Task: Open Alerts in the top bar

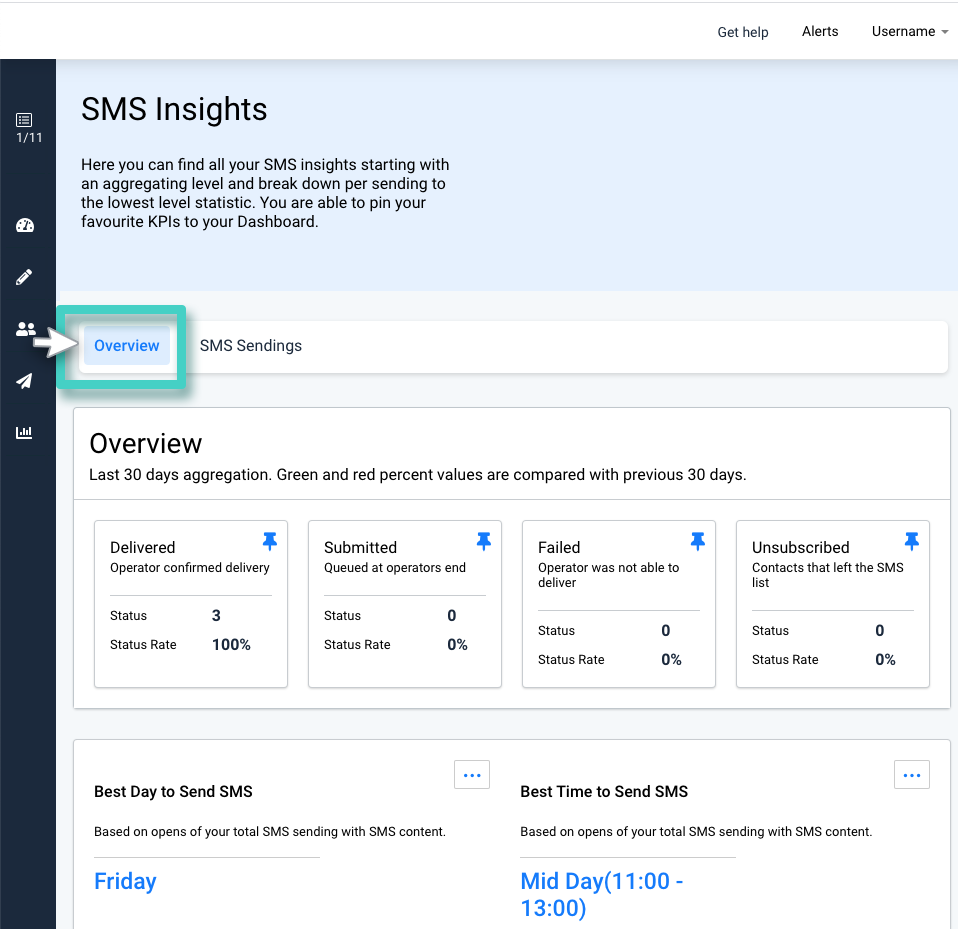Action: pyautogui.click(x=820, y=31)
